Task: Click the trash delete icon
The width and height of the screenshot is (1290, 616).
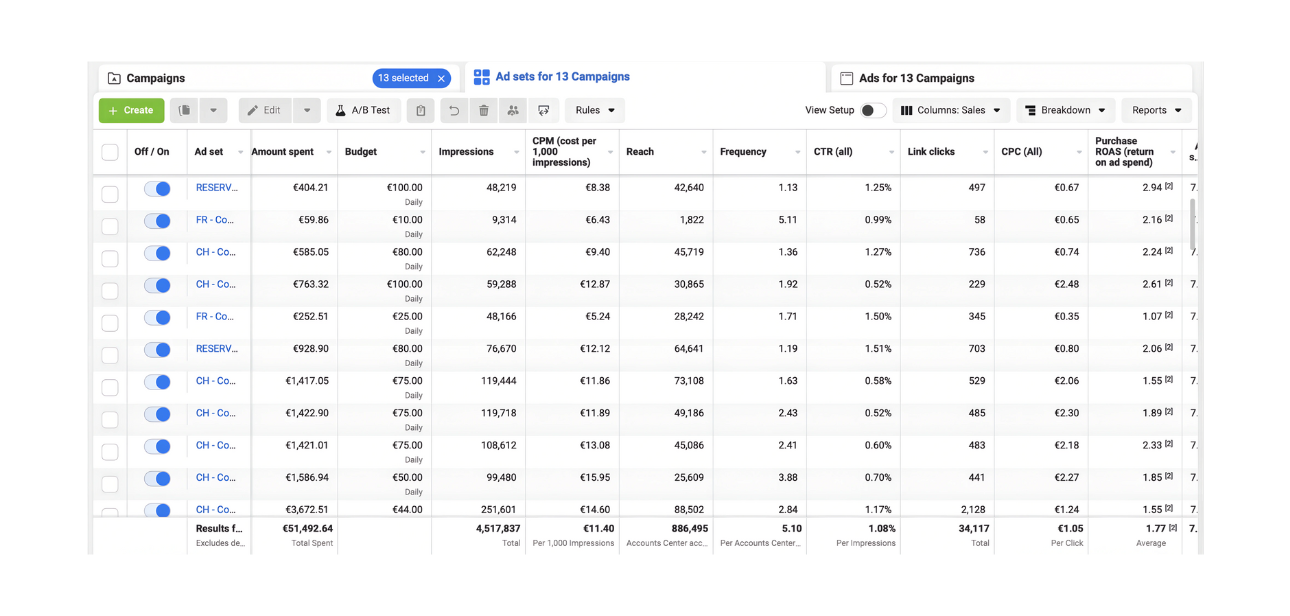Action: tap(484, 110)
